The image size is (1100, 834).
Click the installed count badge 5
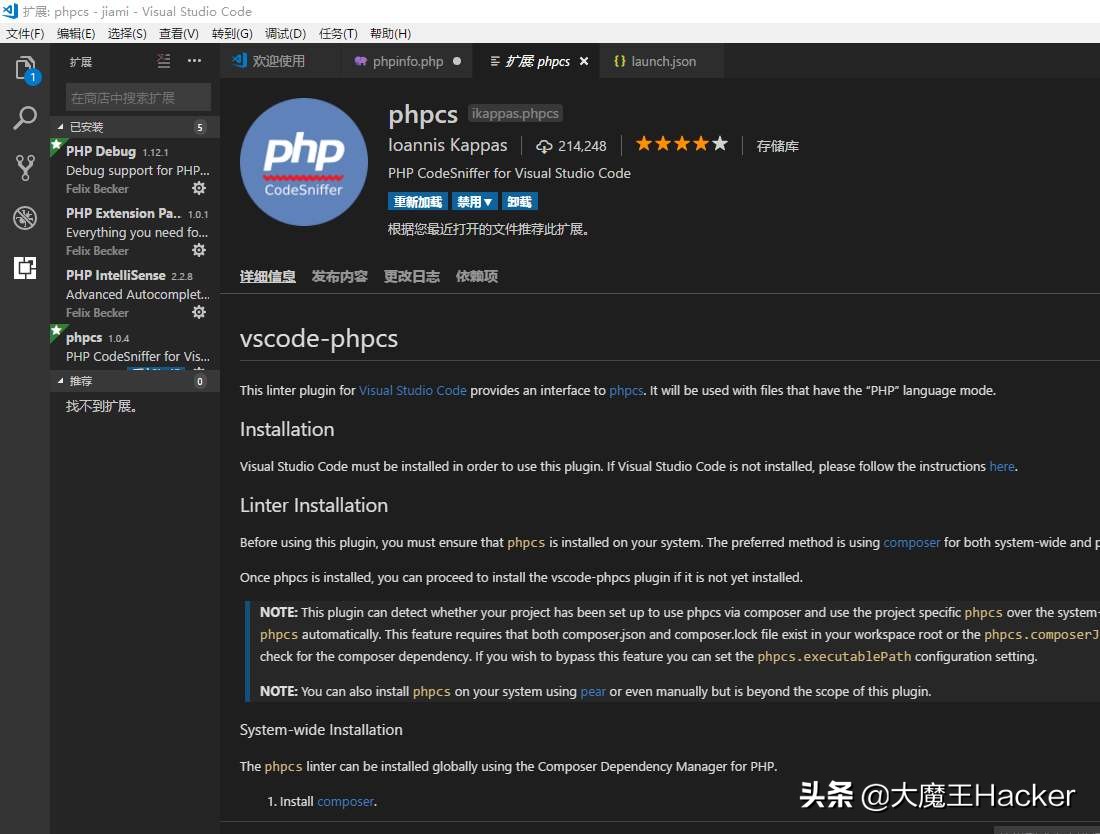click(x=200, y=127)
